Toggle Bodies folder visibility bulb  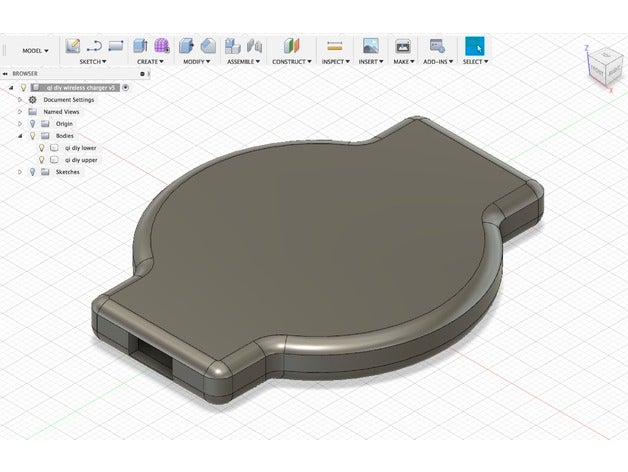(32, 136)
